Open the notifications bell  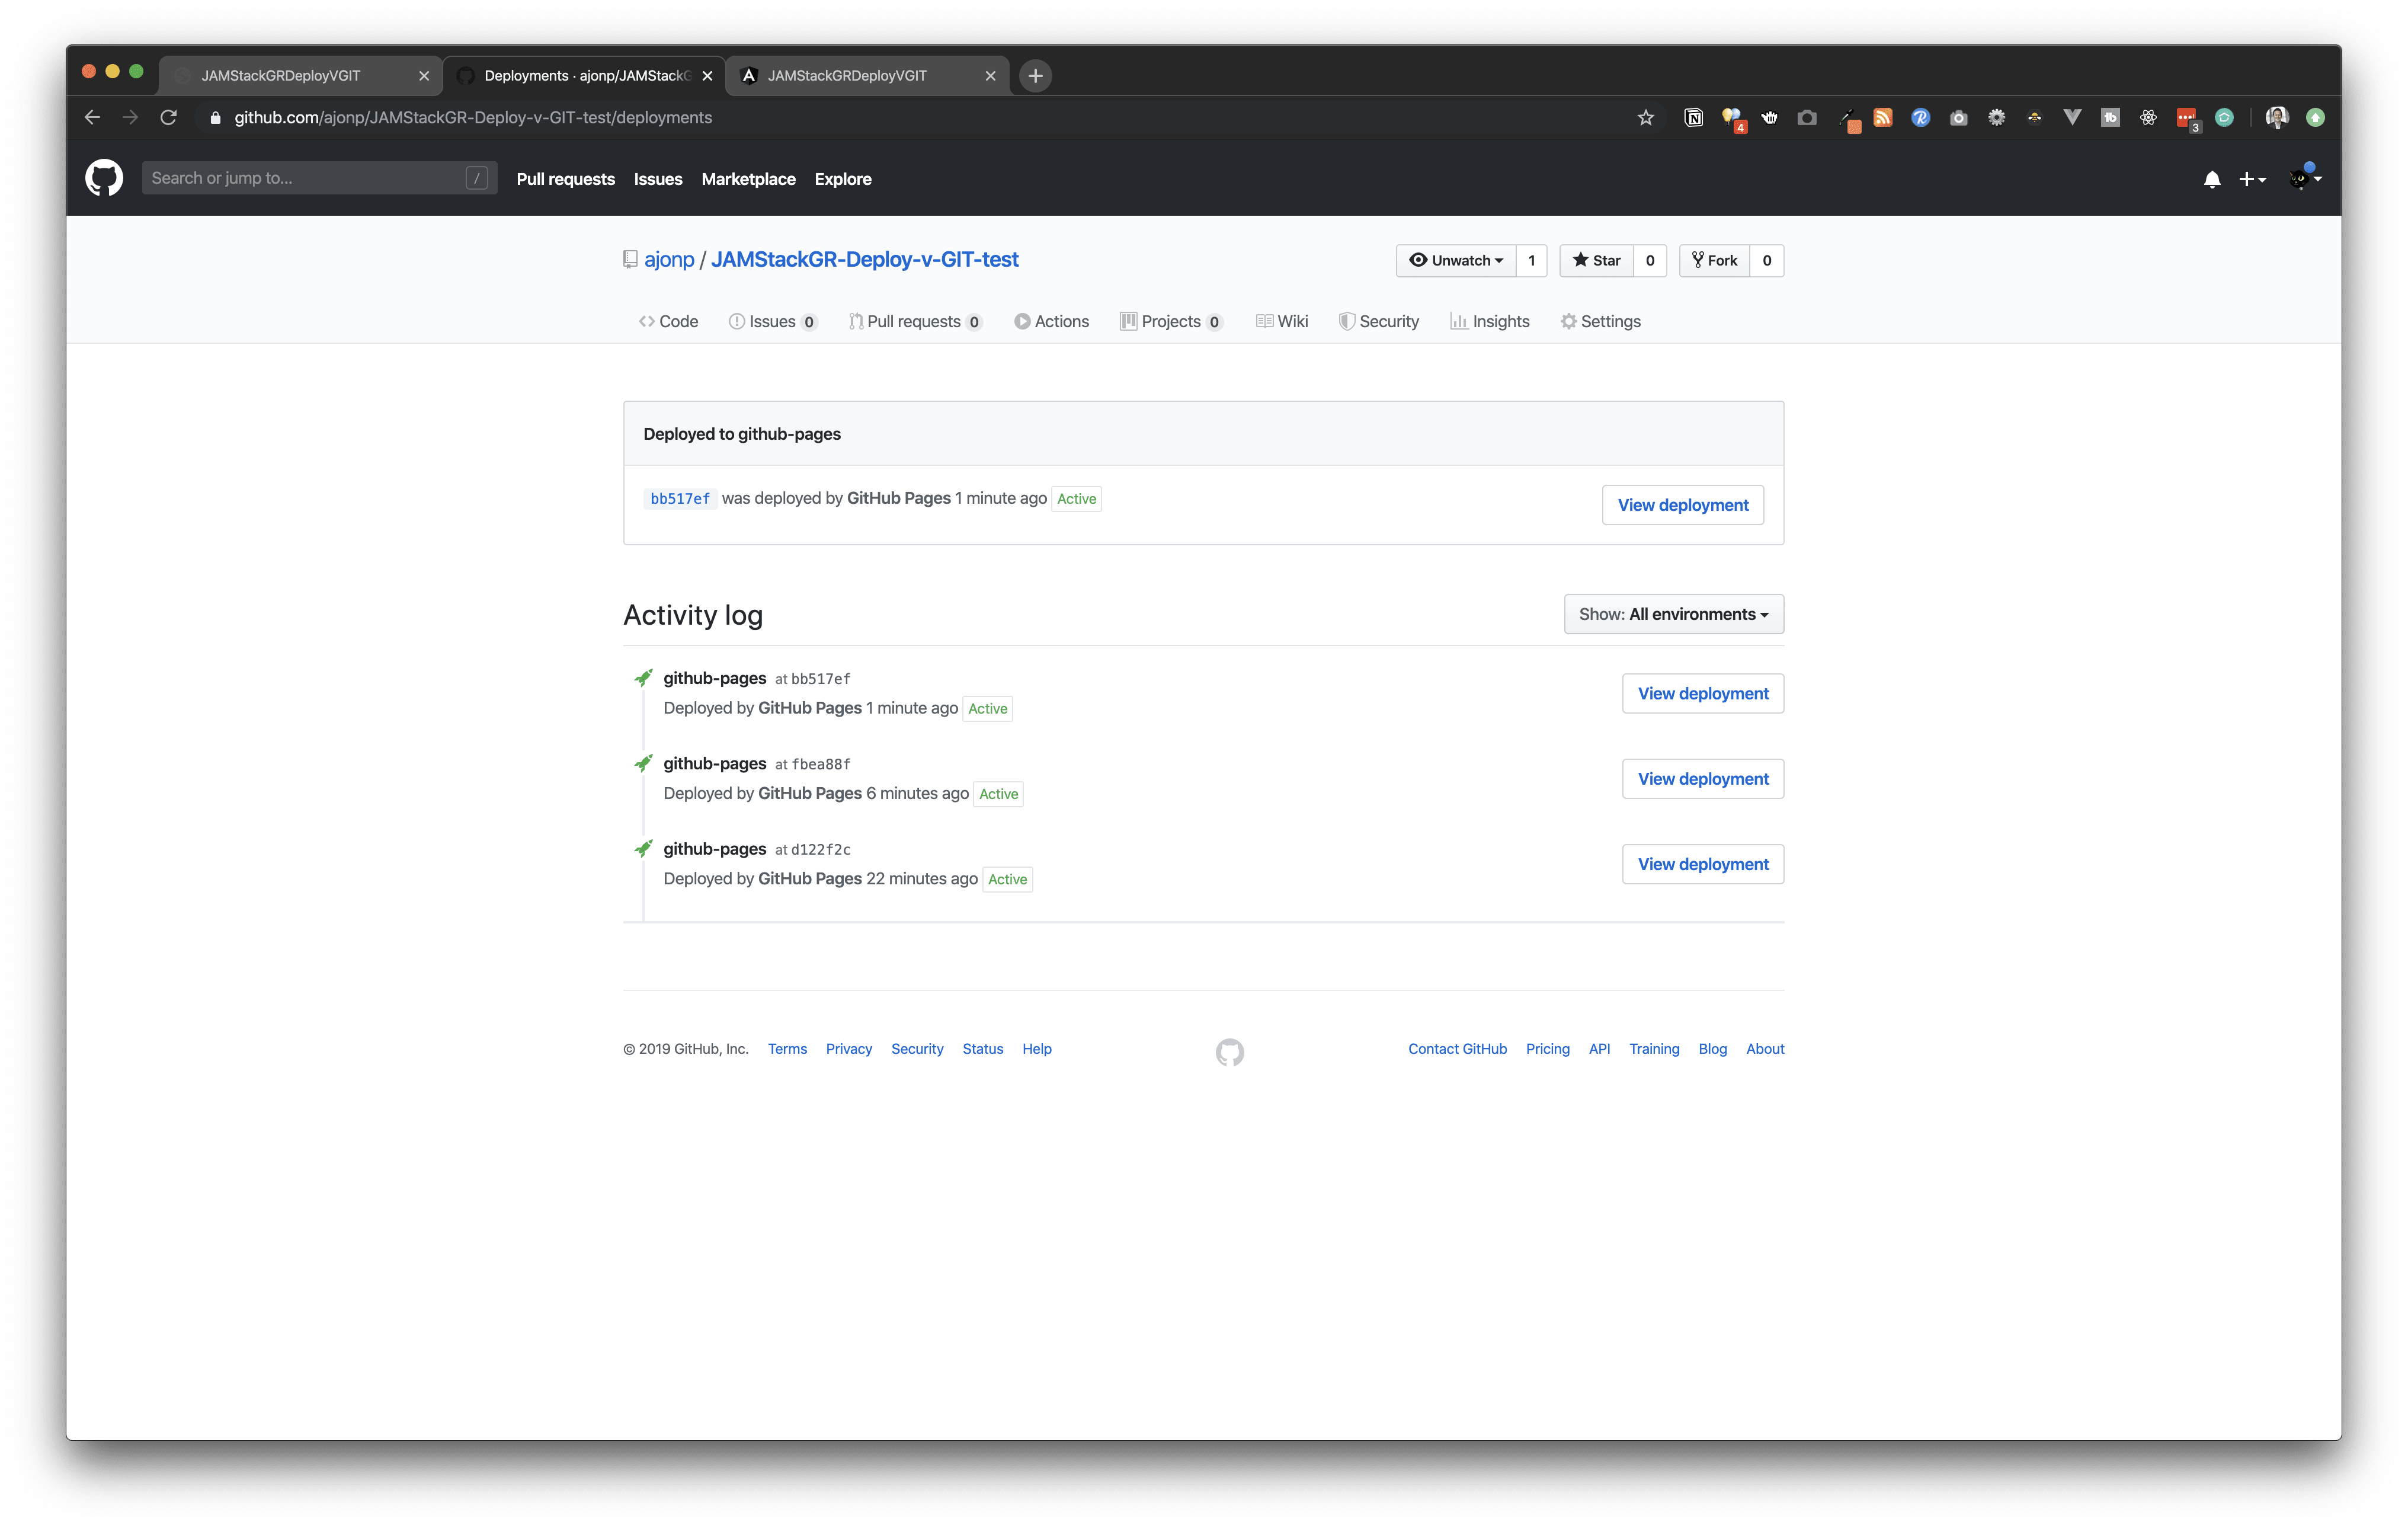coord(2212,179)
